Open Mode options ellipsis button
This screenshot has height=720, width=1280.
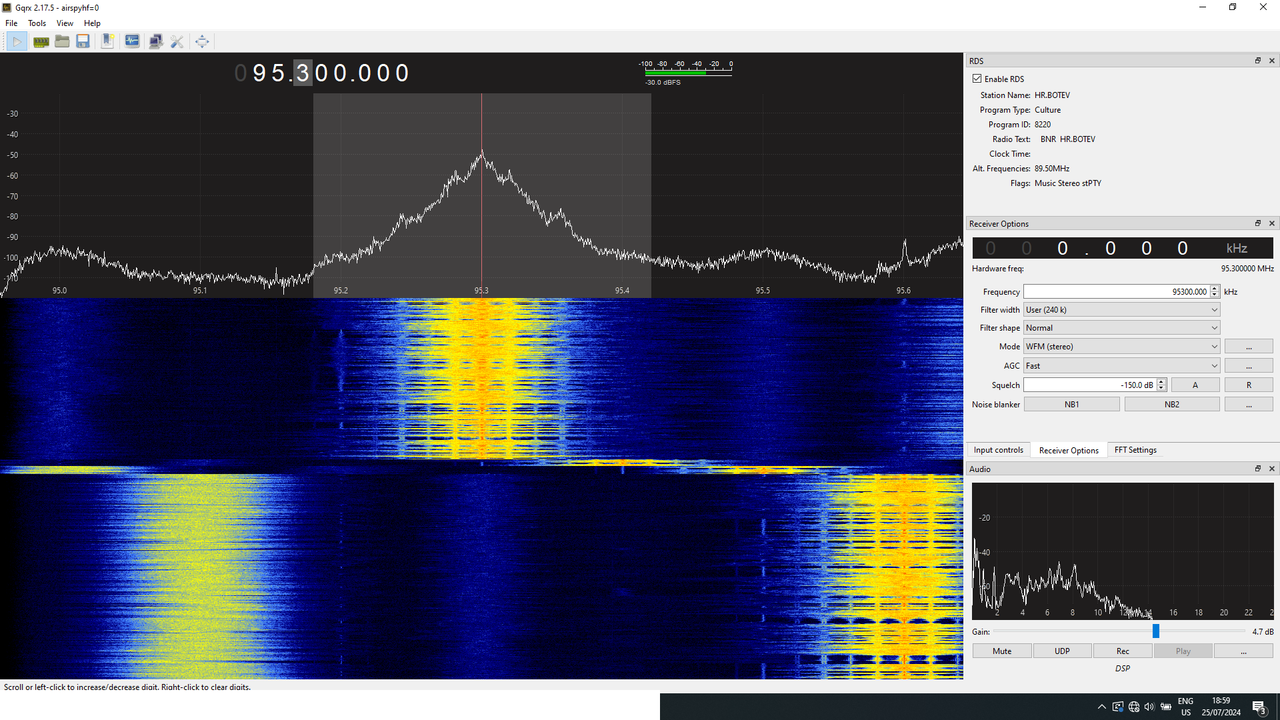click(x=1248, y=346)
